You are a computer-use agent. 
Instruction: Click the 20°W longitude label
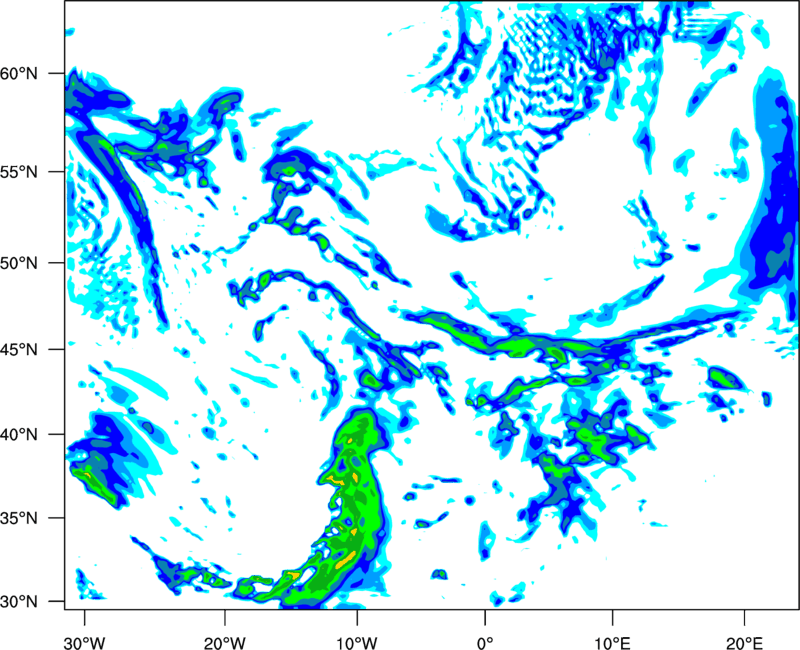coord(225,643)
